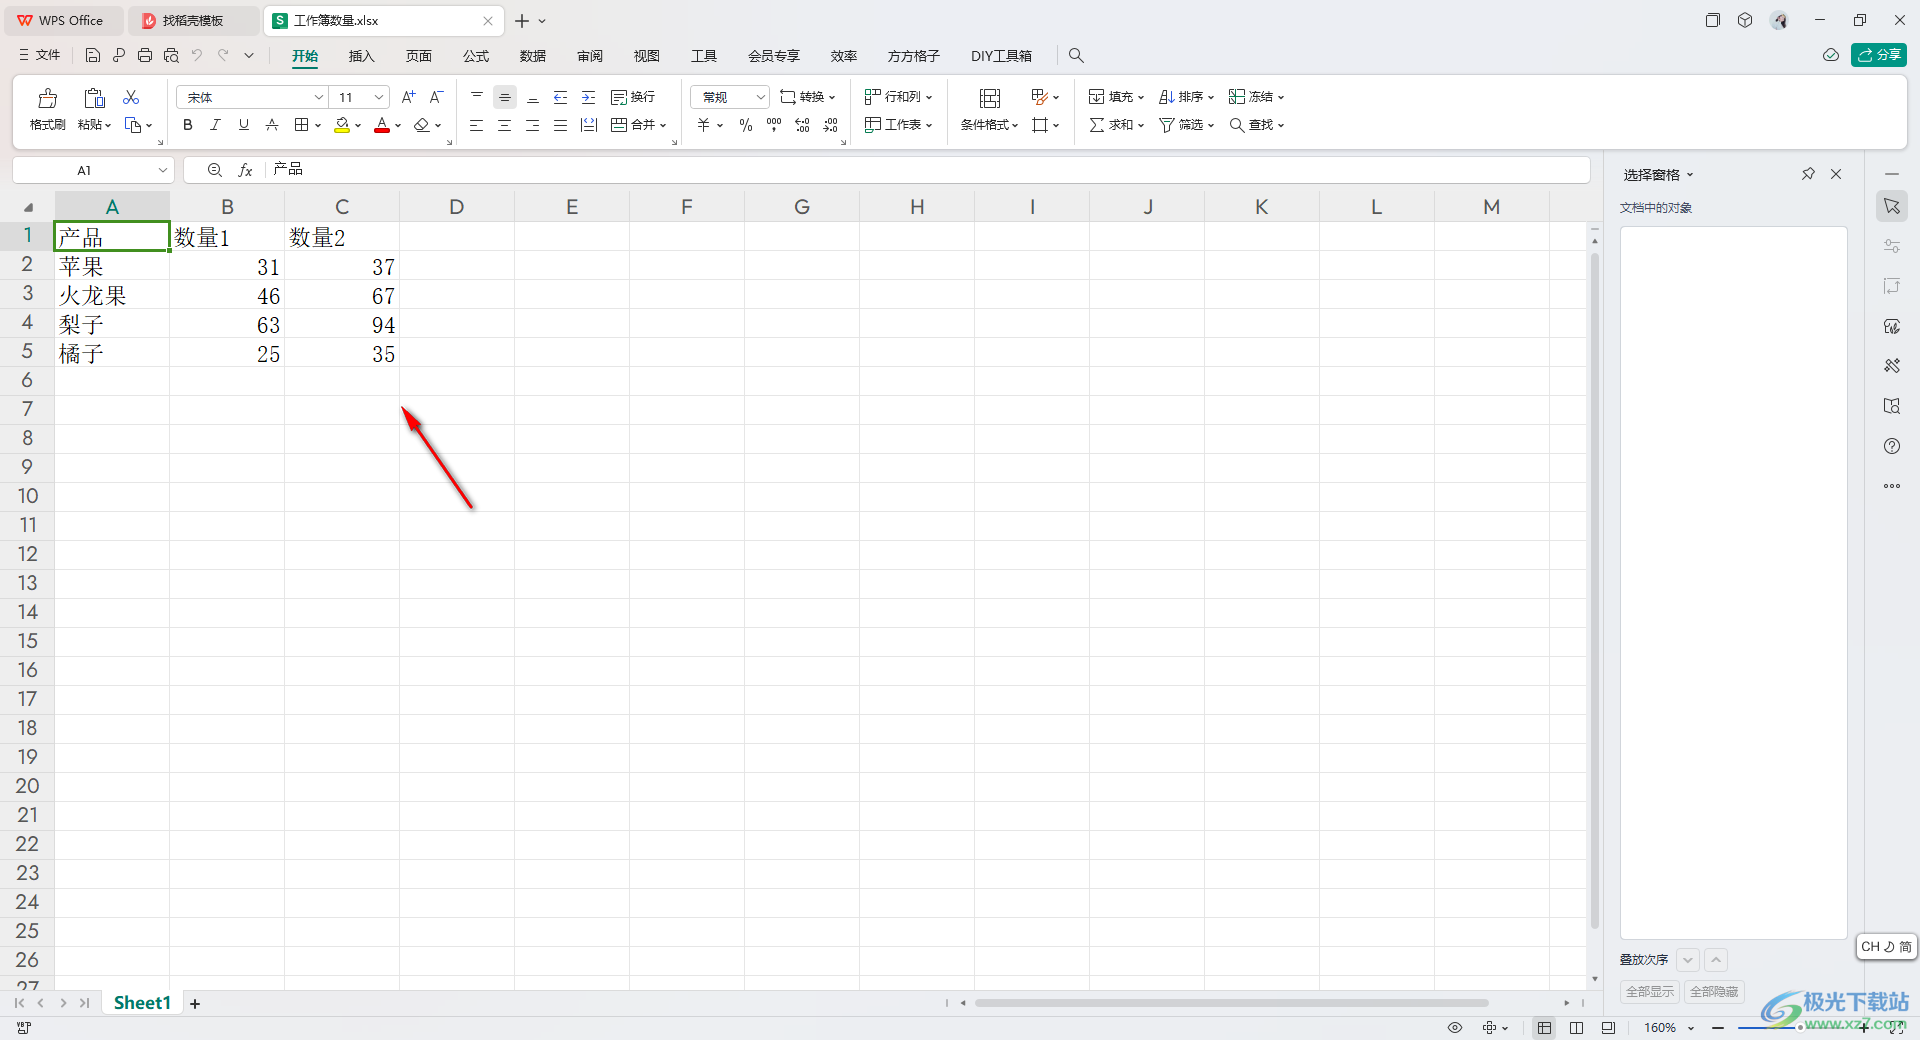
Task: Open the font size dropdown showing 11
Action: pos(379,97)
